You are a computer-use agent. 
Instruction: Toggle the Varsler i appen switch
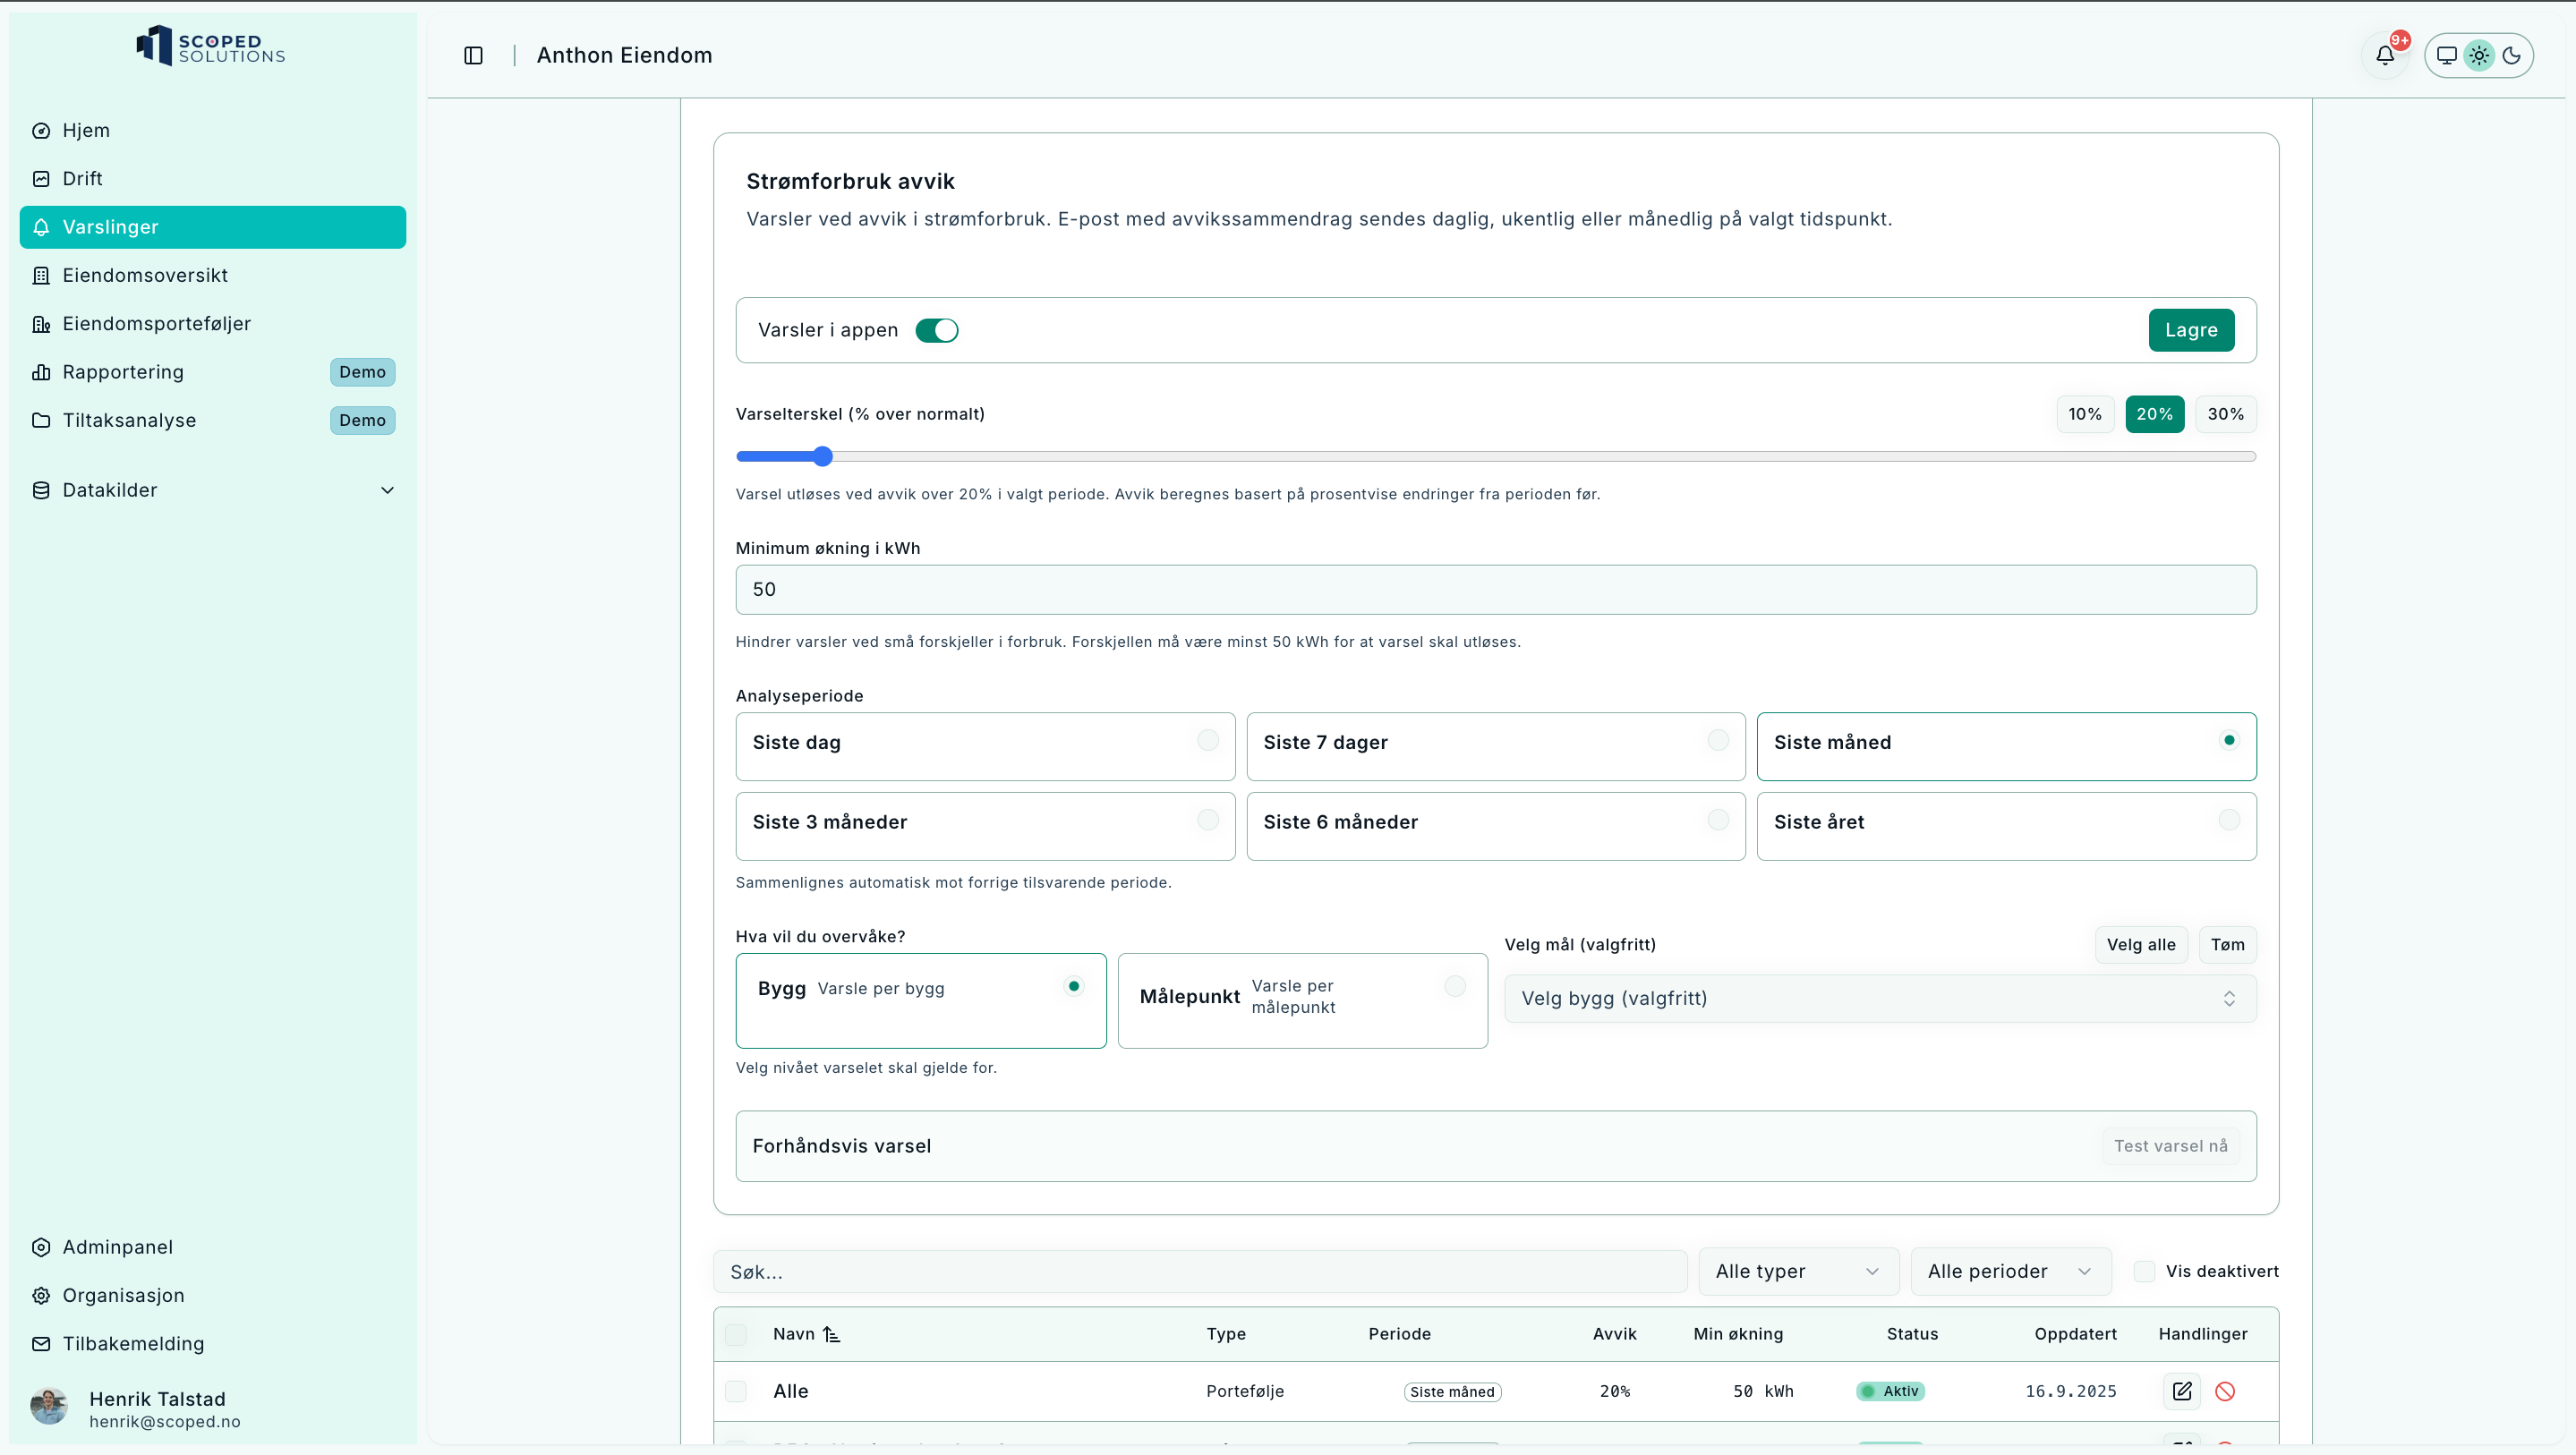click(937, 330)
